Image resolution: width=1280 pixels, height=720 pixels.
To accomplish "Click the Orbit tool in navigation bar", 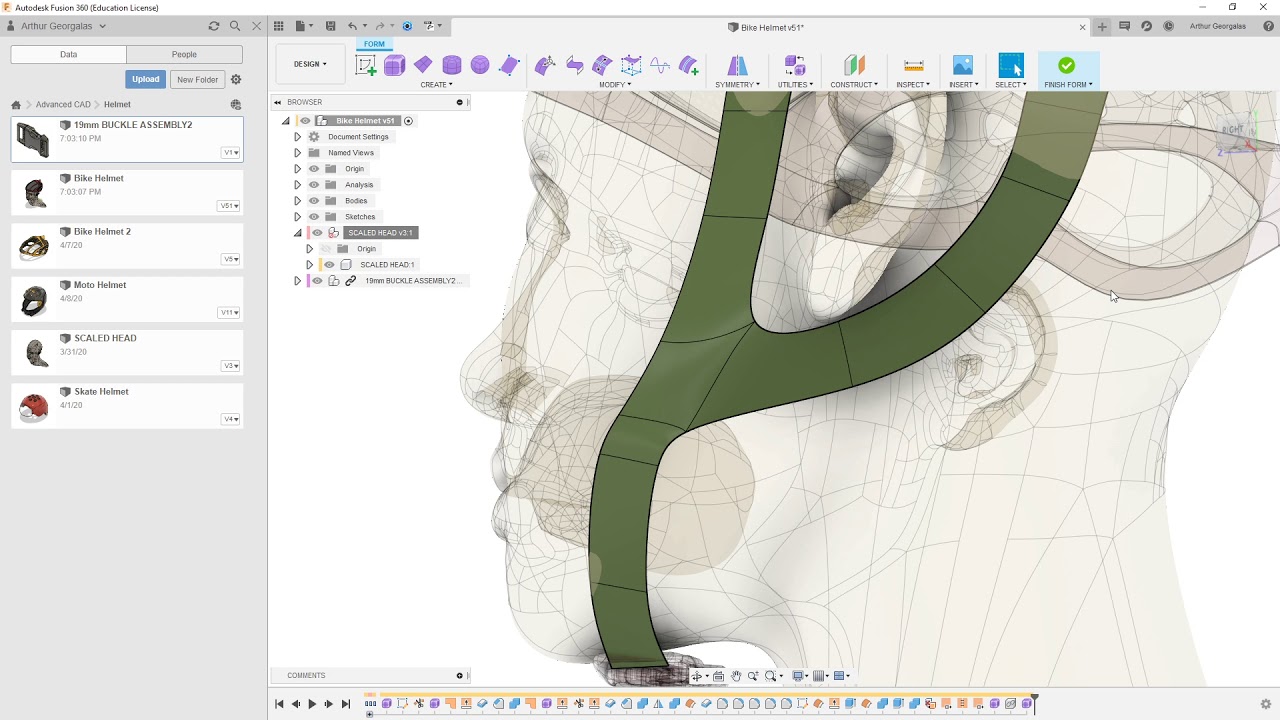I will click(x=697, y=676).
